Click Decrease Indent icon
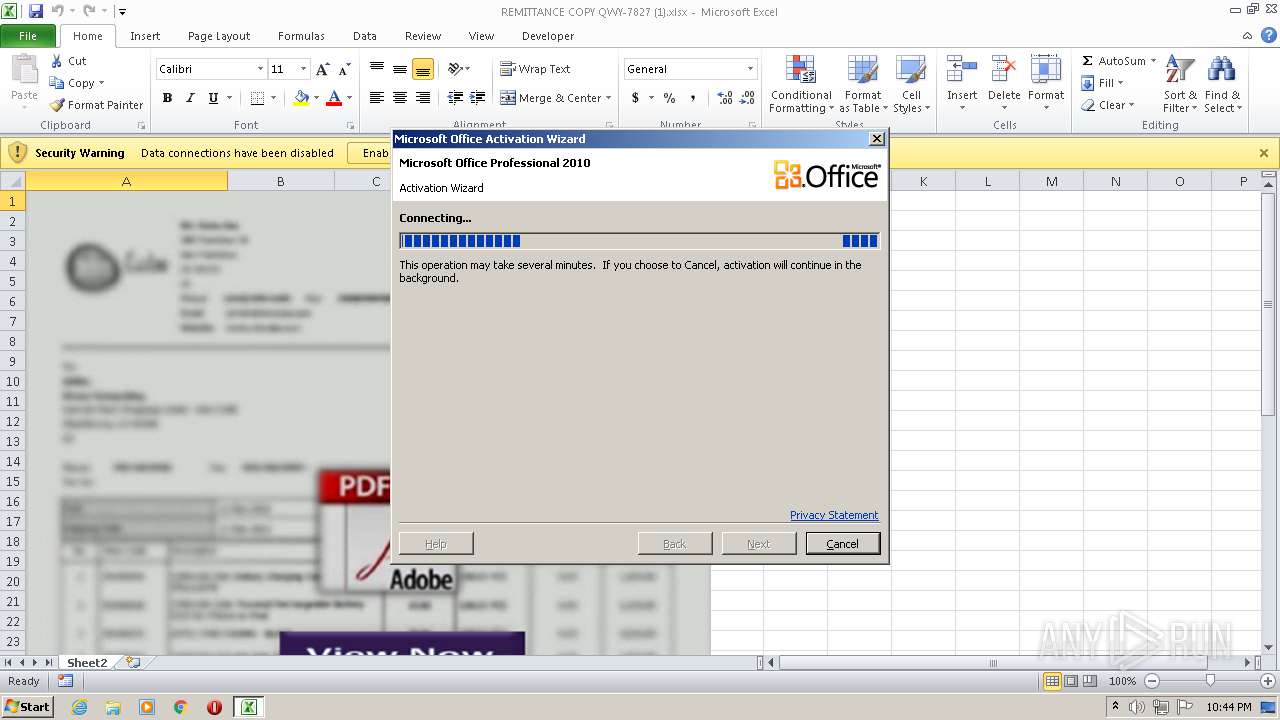The image size is (1280, 720). [455, 98]
